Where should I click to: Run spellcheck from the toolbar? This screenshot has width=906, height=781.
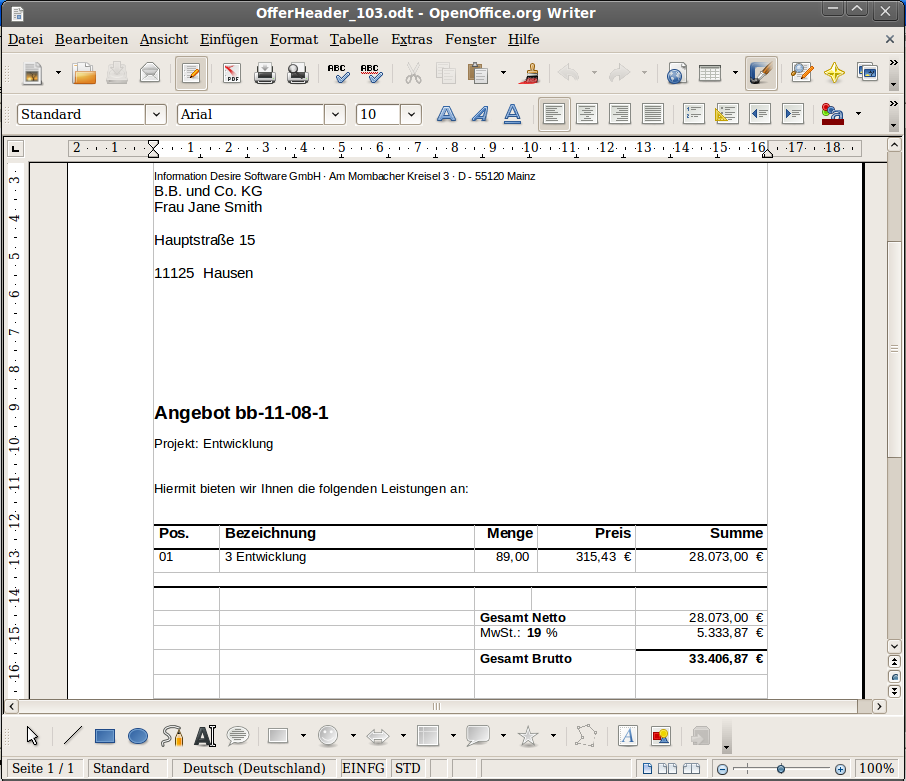pyautogui.click(x=337, y=73)
